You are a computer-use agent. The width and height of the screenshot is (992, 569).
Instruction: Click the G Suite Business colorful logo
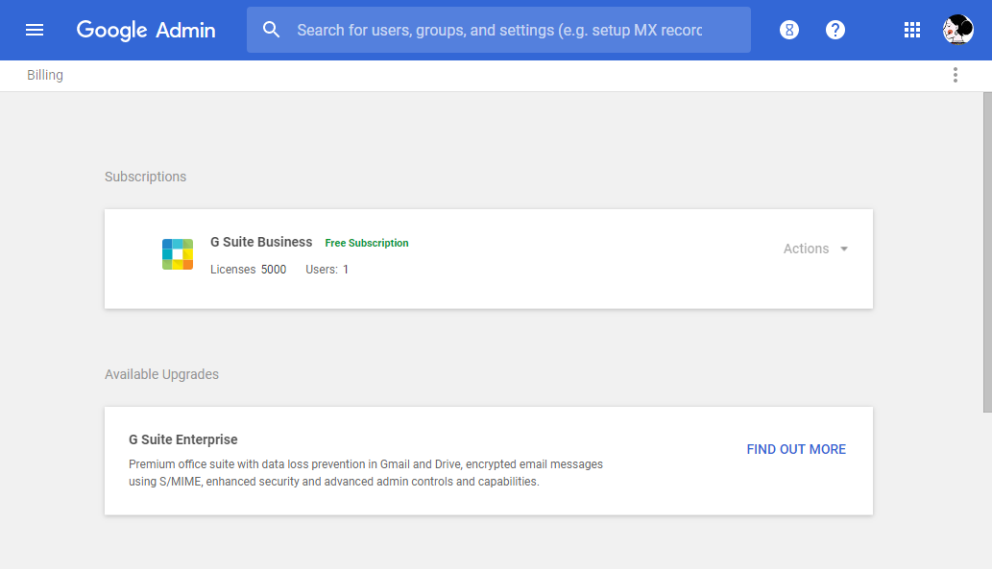(177, 254)
